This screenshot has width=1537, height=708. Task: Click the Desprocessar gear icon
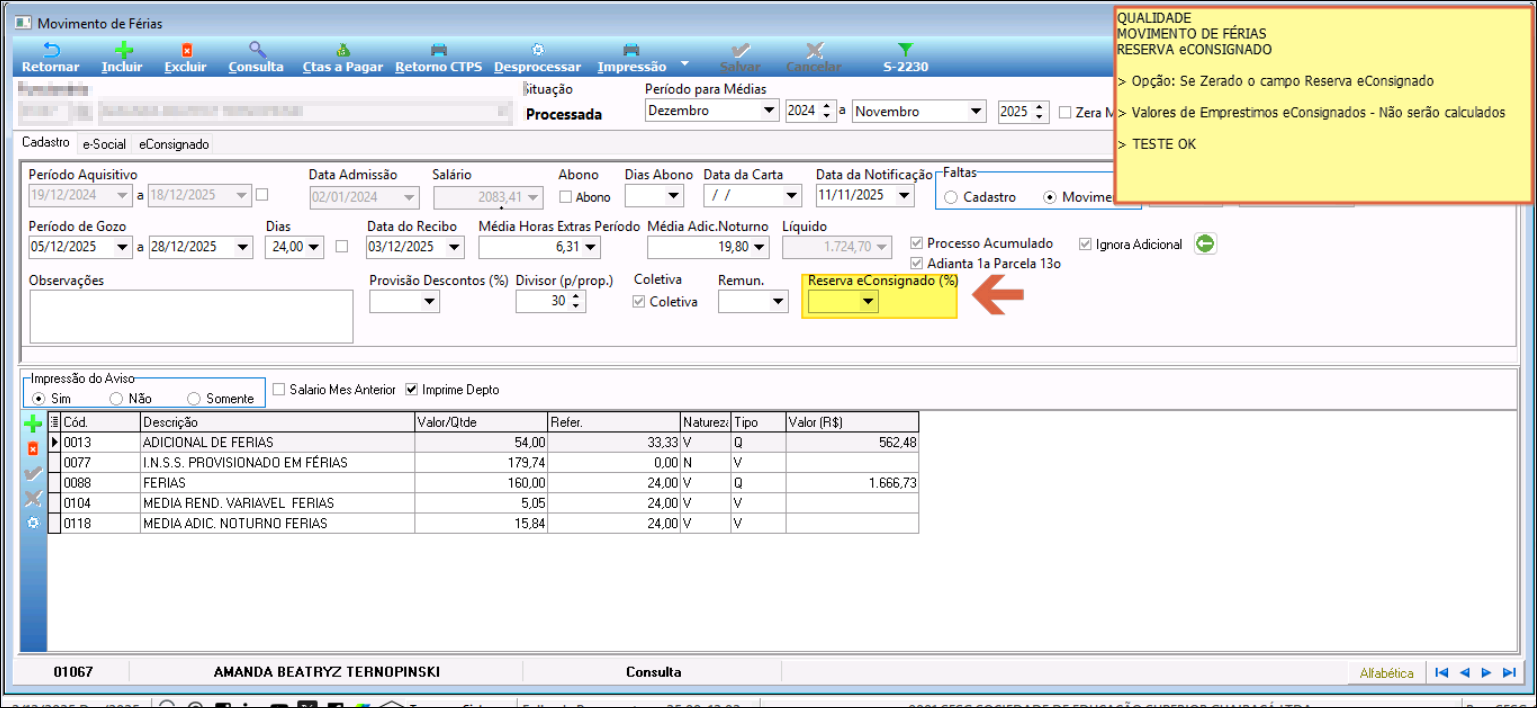point(537,50)
